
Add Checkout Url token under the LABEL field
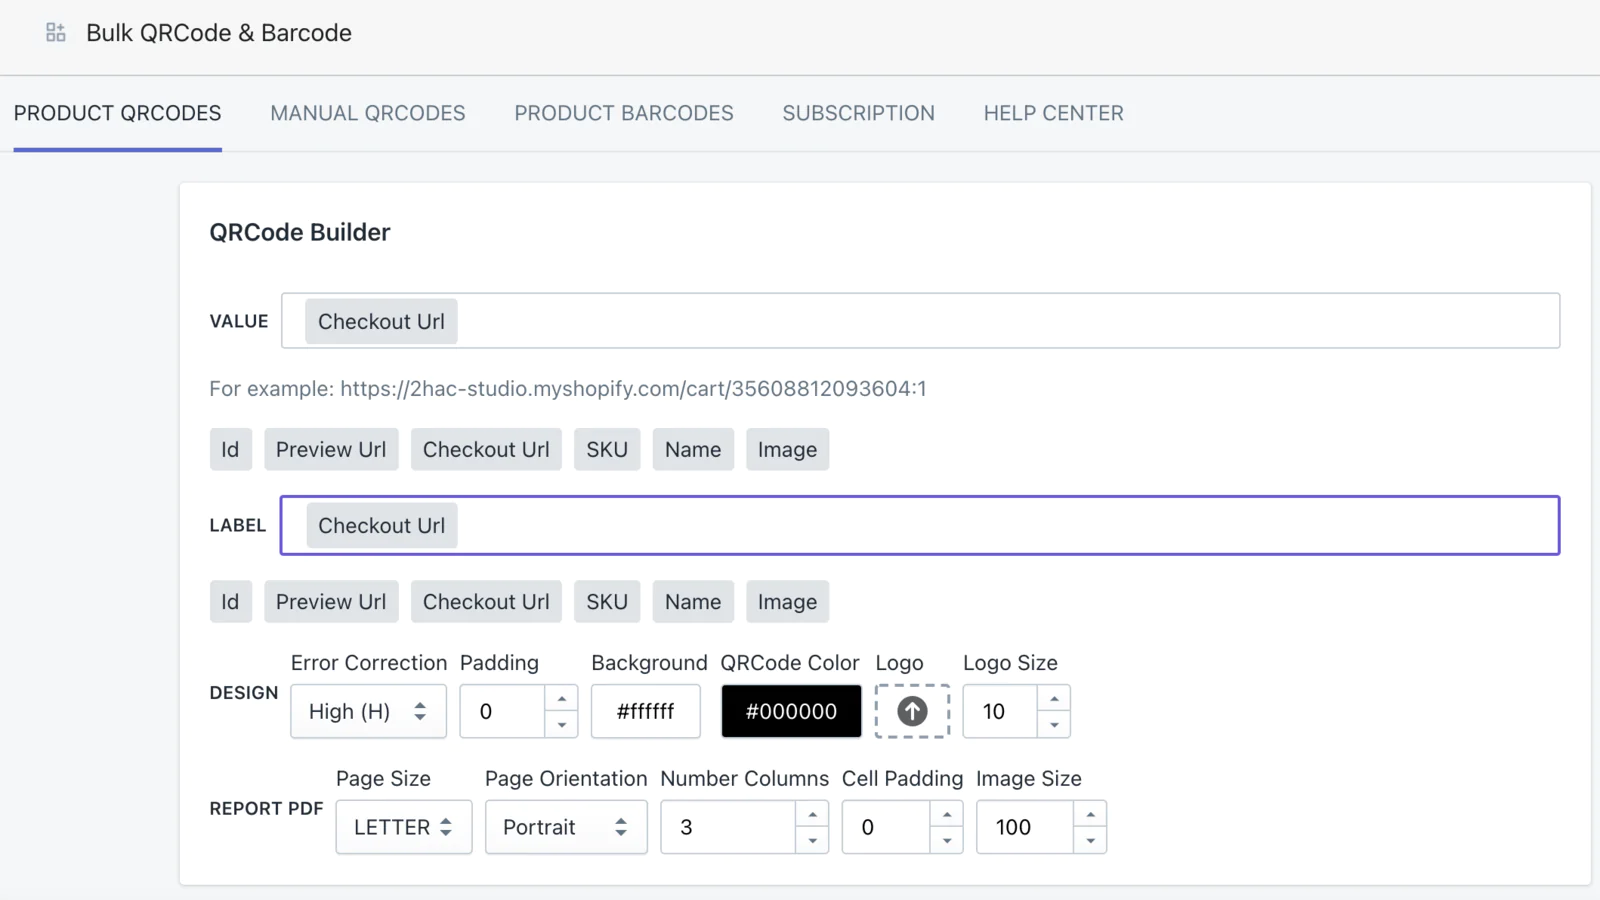(486, 601)
